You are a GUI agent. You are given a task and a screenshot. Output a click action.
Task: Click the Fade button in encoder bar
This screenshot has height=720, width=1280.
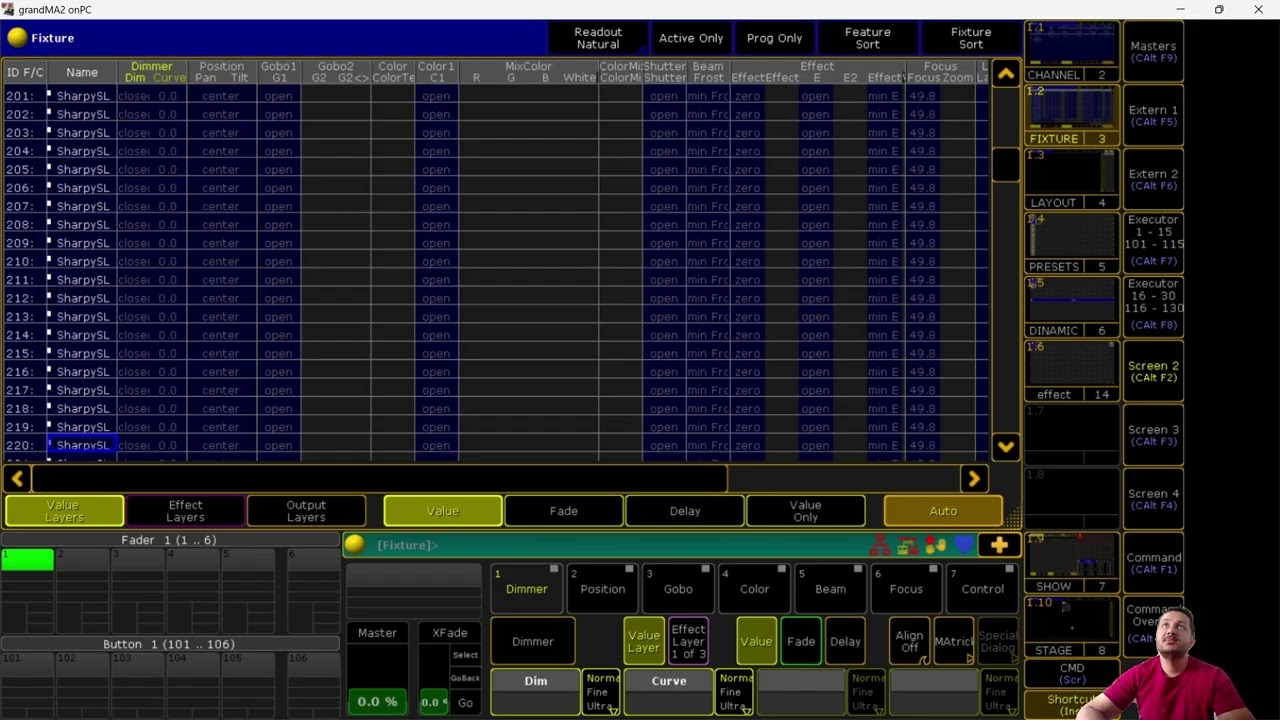(801, 641)
